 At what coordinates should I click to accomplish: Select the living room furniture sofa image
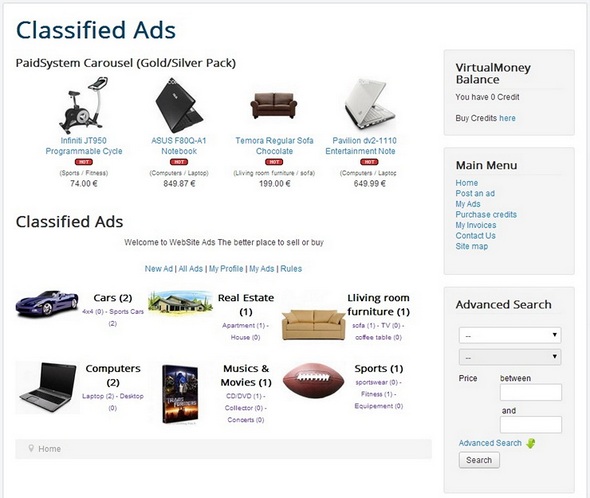pyautogui.click(x=313, y=325)
